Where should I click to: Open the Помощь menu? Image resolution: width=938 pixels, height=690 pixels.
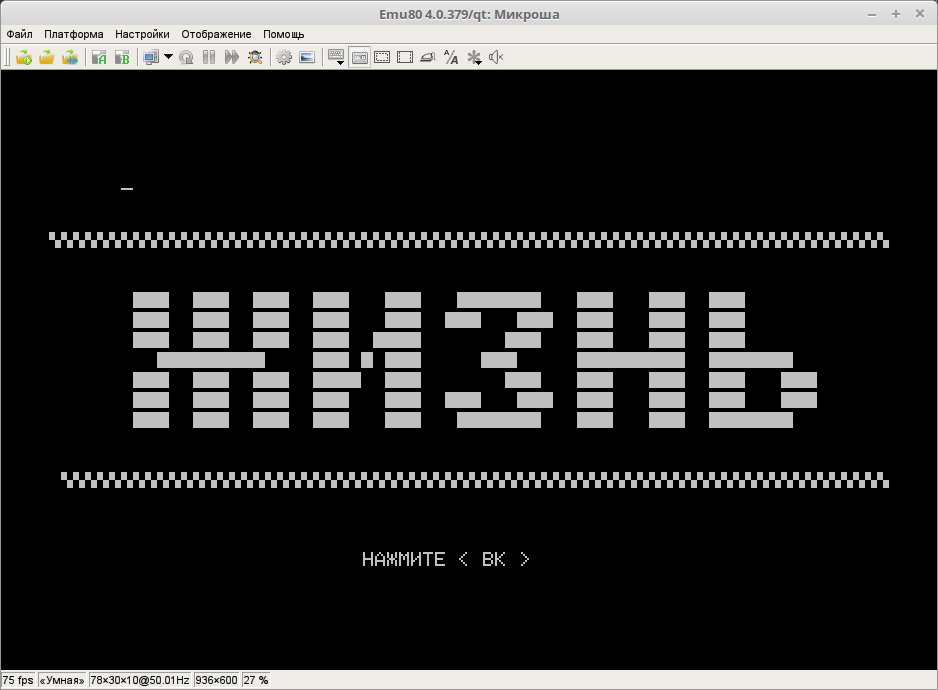pyautogui.click(x=284, y=34)
